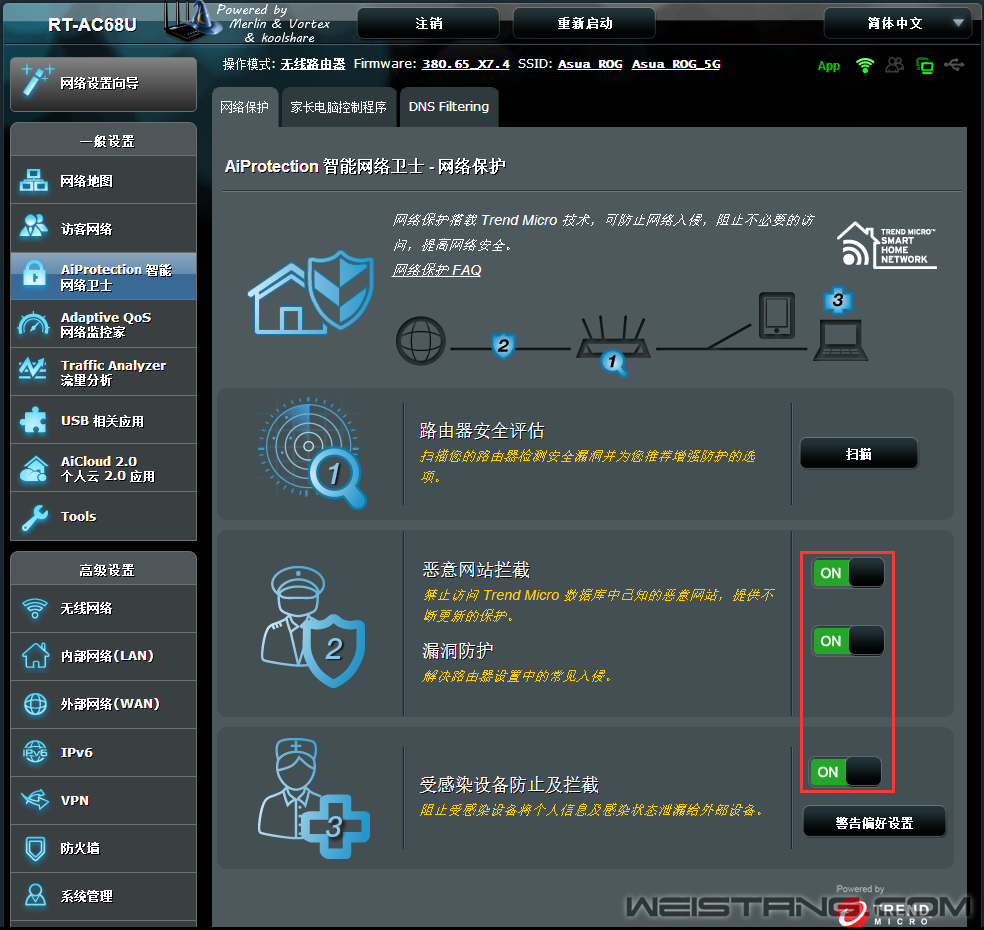
Task: Click the green network monitor status icon
Action: click(x=924, y=65)
